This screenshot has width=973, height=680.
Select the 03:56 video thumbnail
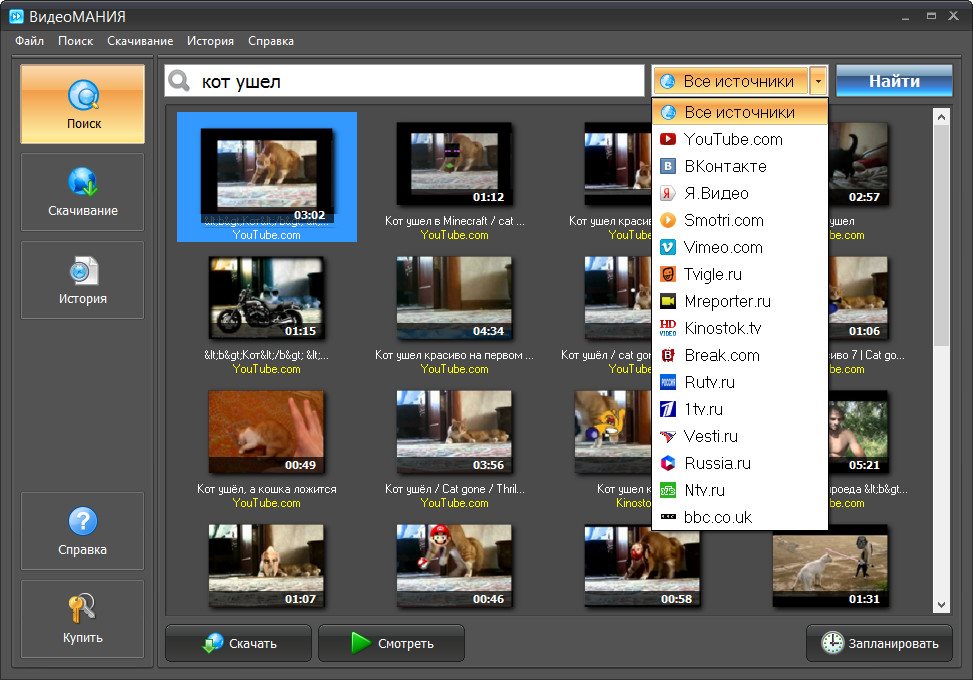[x=454, y=432]
